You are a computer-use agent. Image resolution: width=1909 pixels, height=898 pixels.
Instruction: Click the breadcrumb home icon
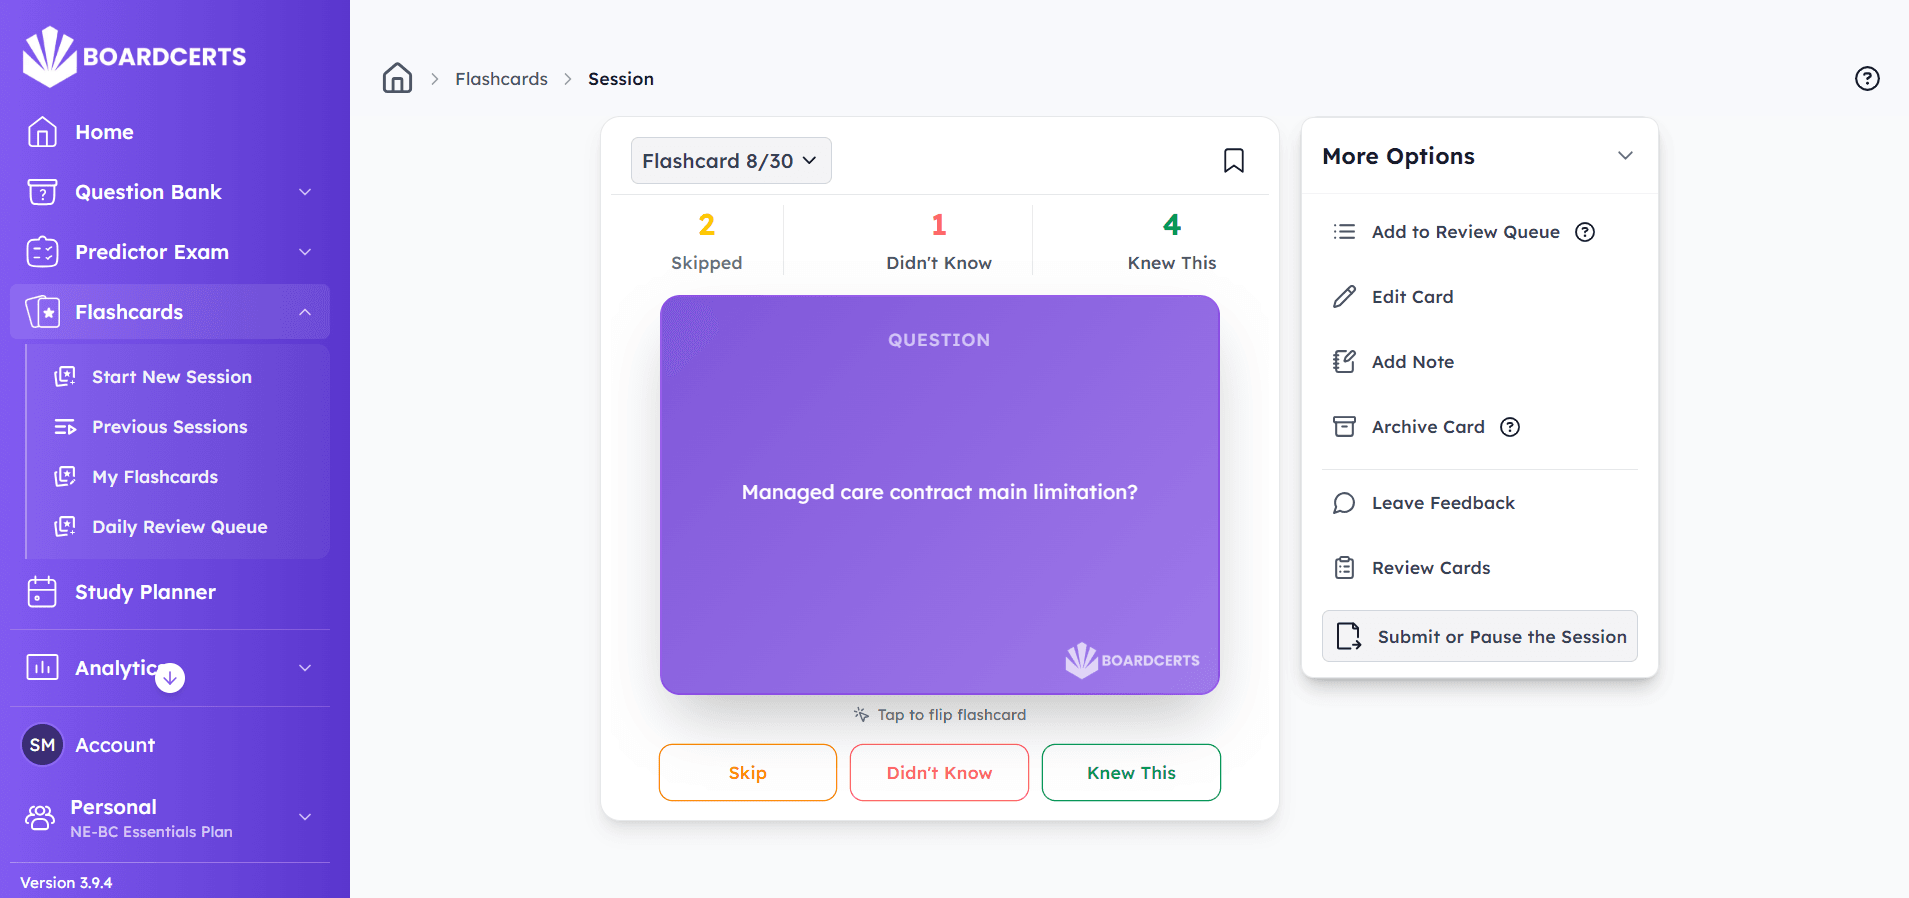pyautogui.click(x=397, y=78)
